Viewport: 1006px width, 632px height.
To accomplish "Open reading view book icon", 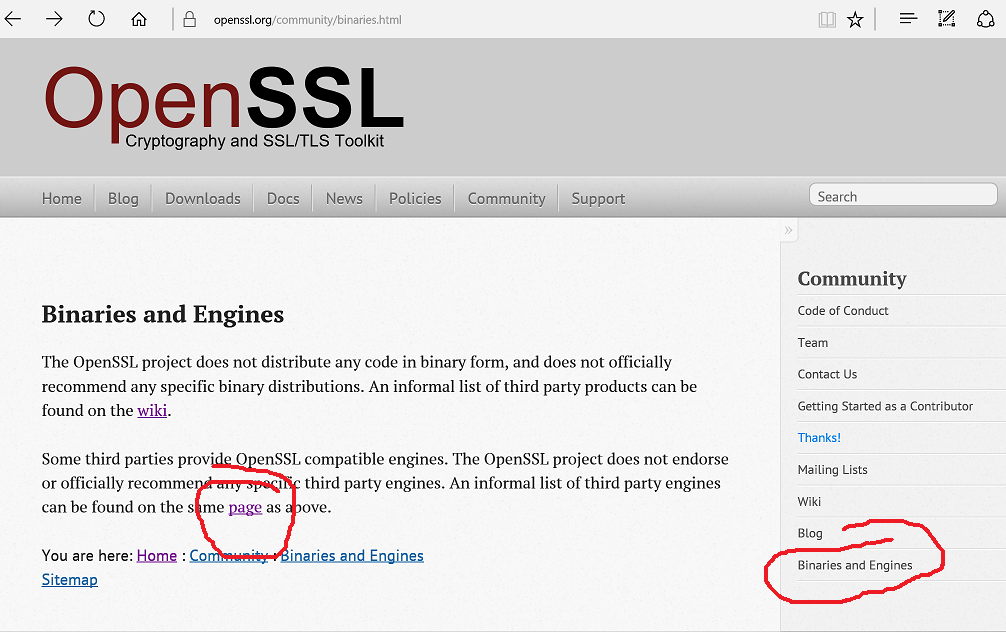I will coord(827,19).
